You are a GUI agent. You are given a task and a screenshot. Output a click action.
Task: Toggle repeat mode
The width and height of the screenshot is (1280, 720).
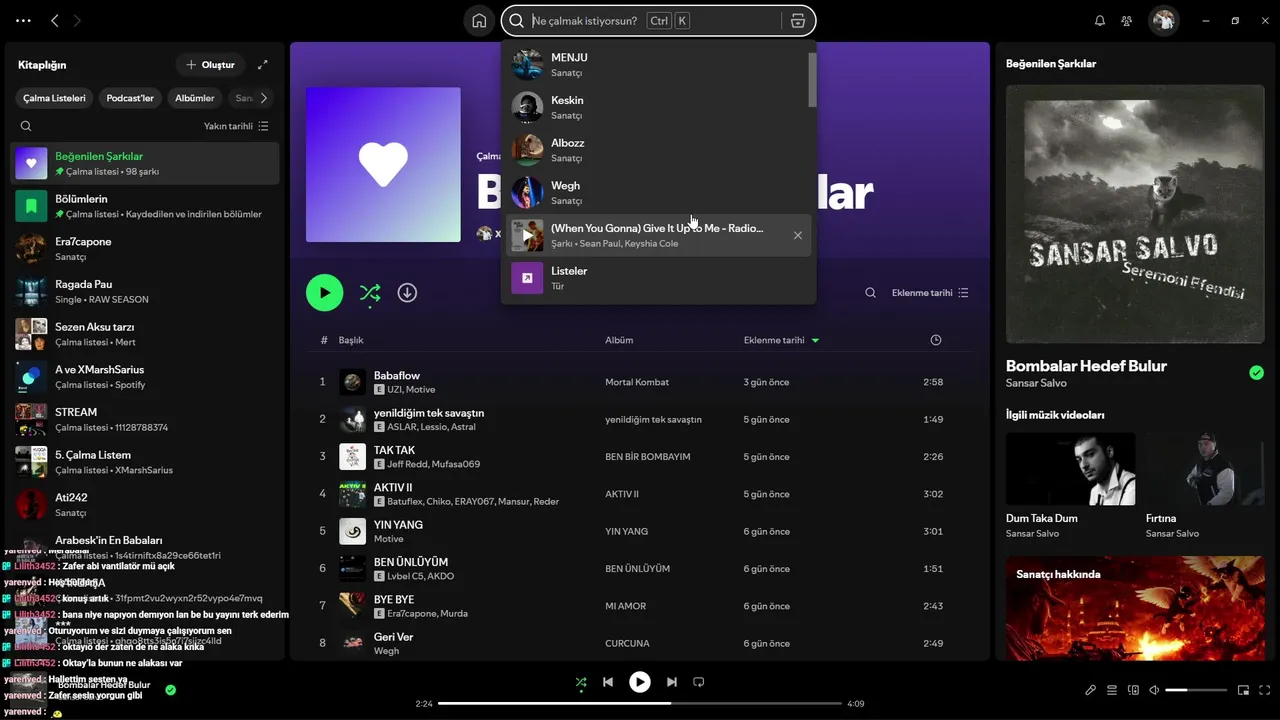point(699,682)
